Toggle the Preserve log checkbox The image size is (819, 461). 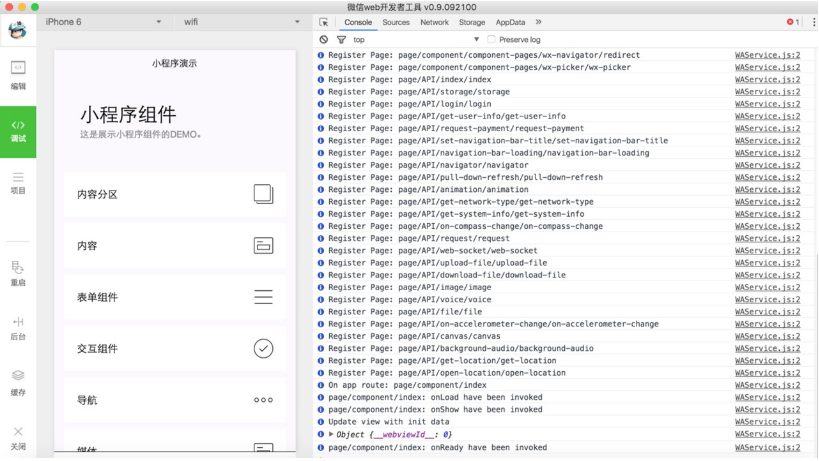[491, 39]
